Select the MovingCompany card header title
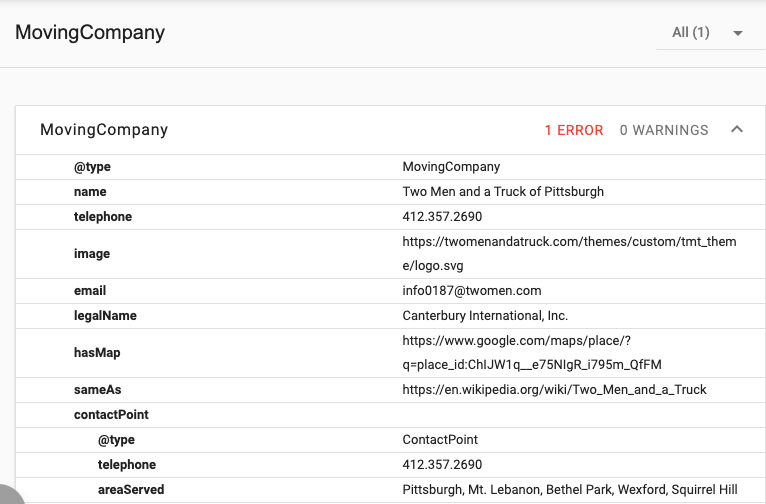 (x=104, y=130)
